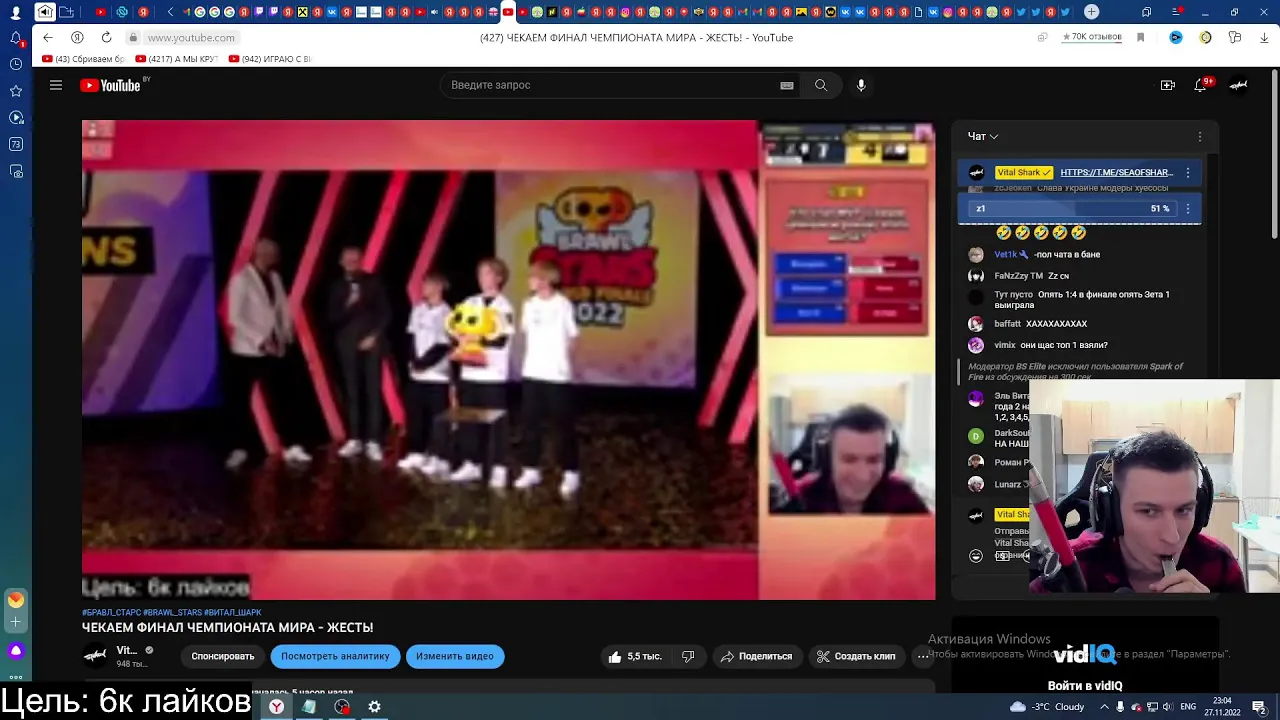Screen dimensions: 1280x720
Task: Expand the Чат mode dropdown
Action: [983, 136]
